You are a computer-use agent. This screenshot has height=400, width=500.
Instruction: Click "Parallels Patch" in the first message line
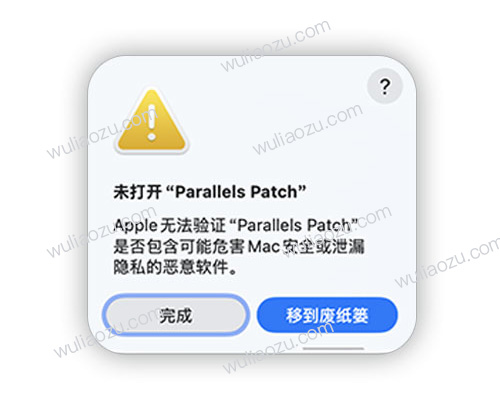point(294,225)
